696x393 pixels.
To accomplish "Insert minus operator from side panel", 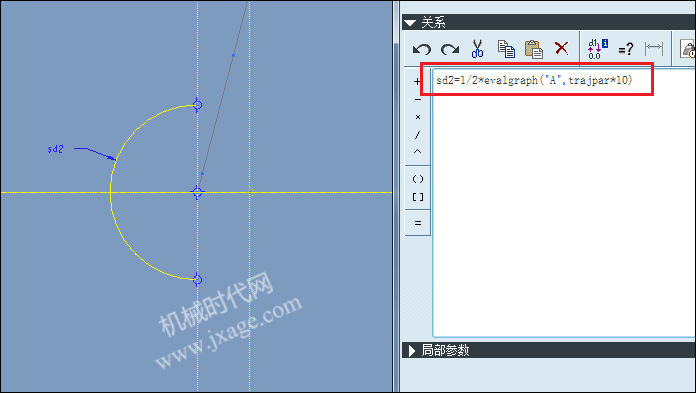I will 418,99.
